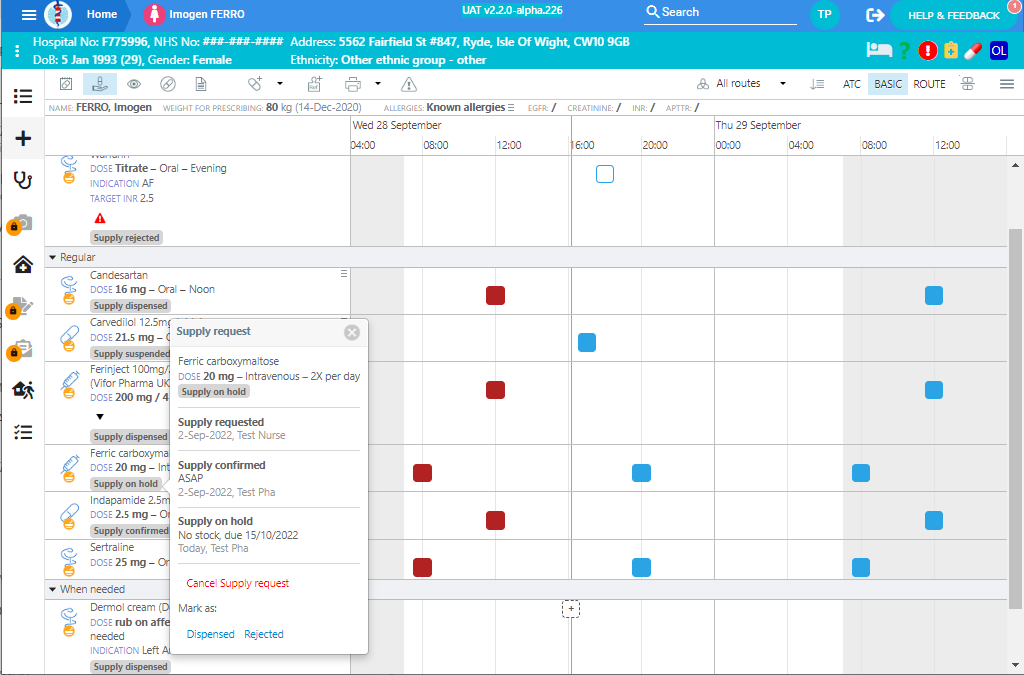Click the blue OL badge
1024x675 pixels.
999,50
